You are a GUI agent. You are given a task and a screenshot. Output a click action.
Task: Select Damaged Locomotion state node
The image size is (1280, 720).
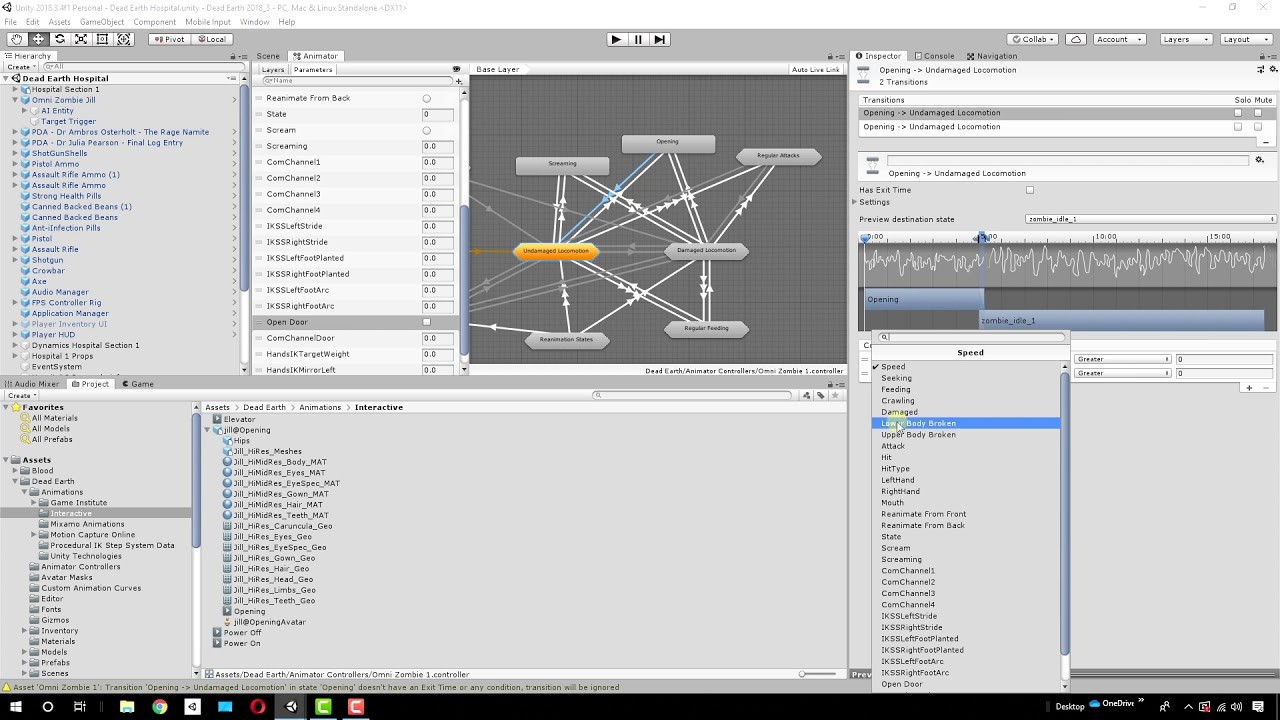(x=706, y=250)
